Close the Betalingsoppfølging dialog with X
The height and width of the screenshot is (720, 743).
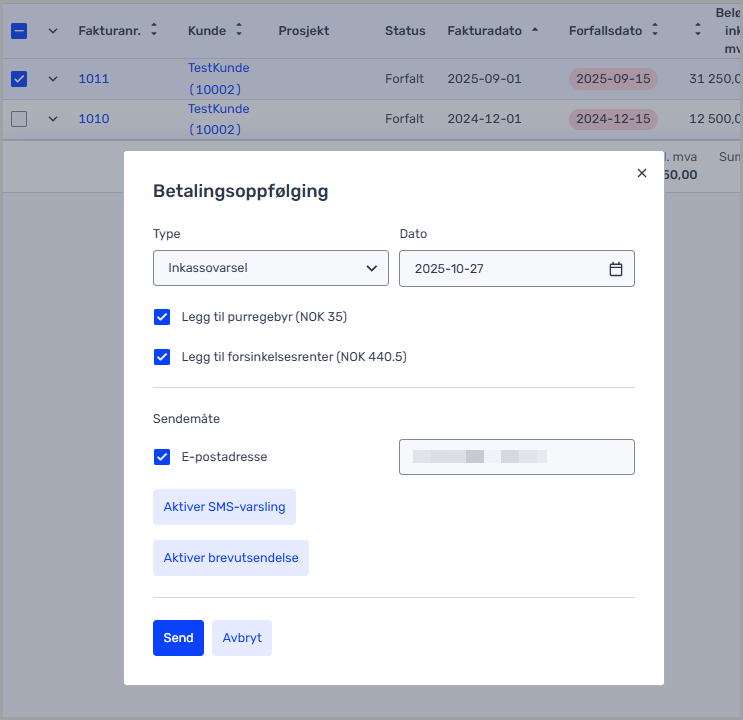pos(642,173)
